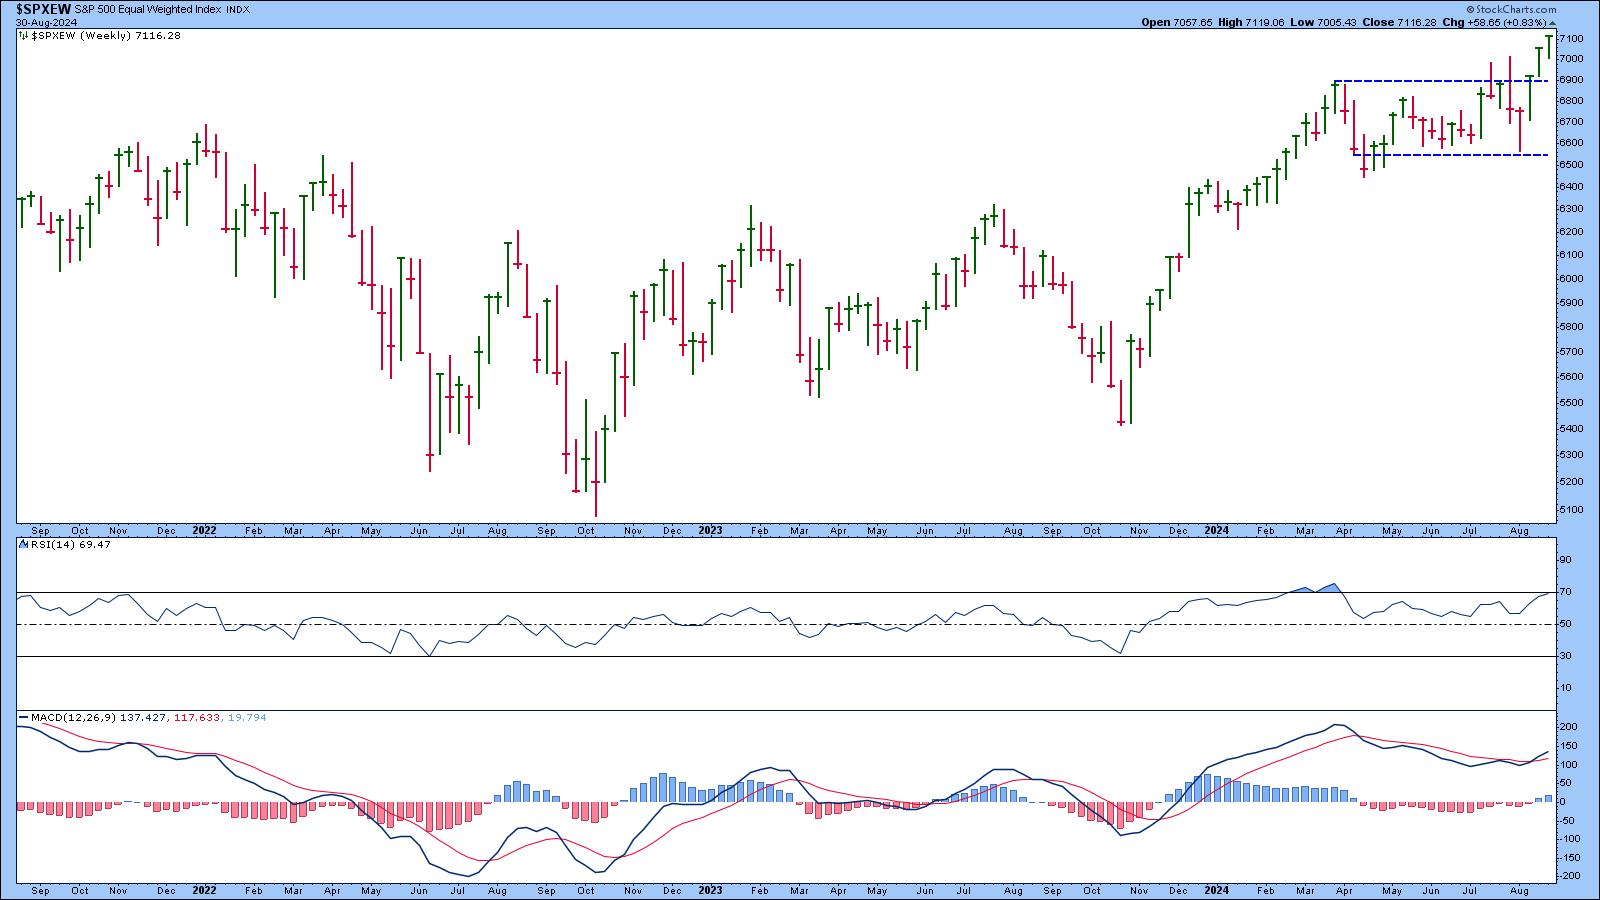Click the MACD 200 scale label
This screenshot has height=900, width=1600.
pyautogui.click(x=1567, y=727)
